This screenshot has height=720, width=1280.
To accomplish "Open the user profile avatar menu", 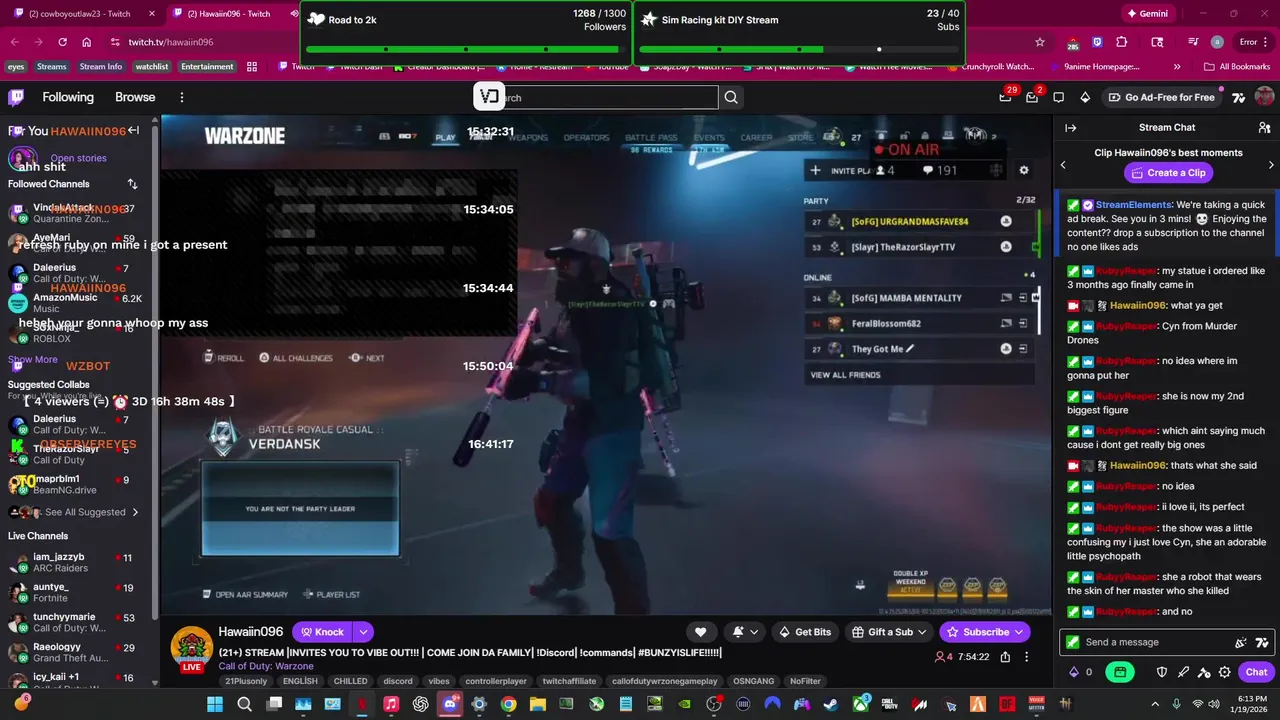I will click(1264, 97).
